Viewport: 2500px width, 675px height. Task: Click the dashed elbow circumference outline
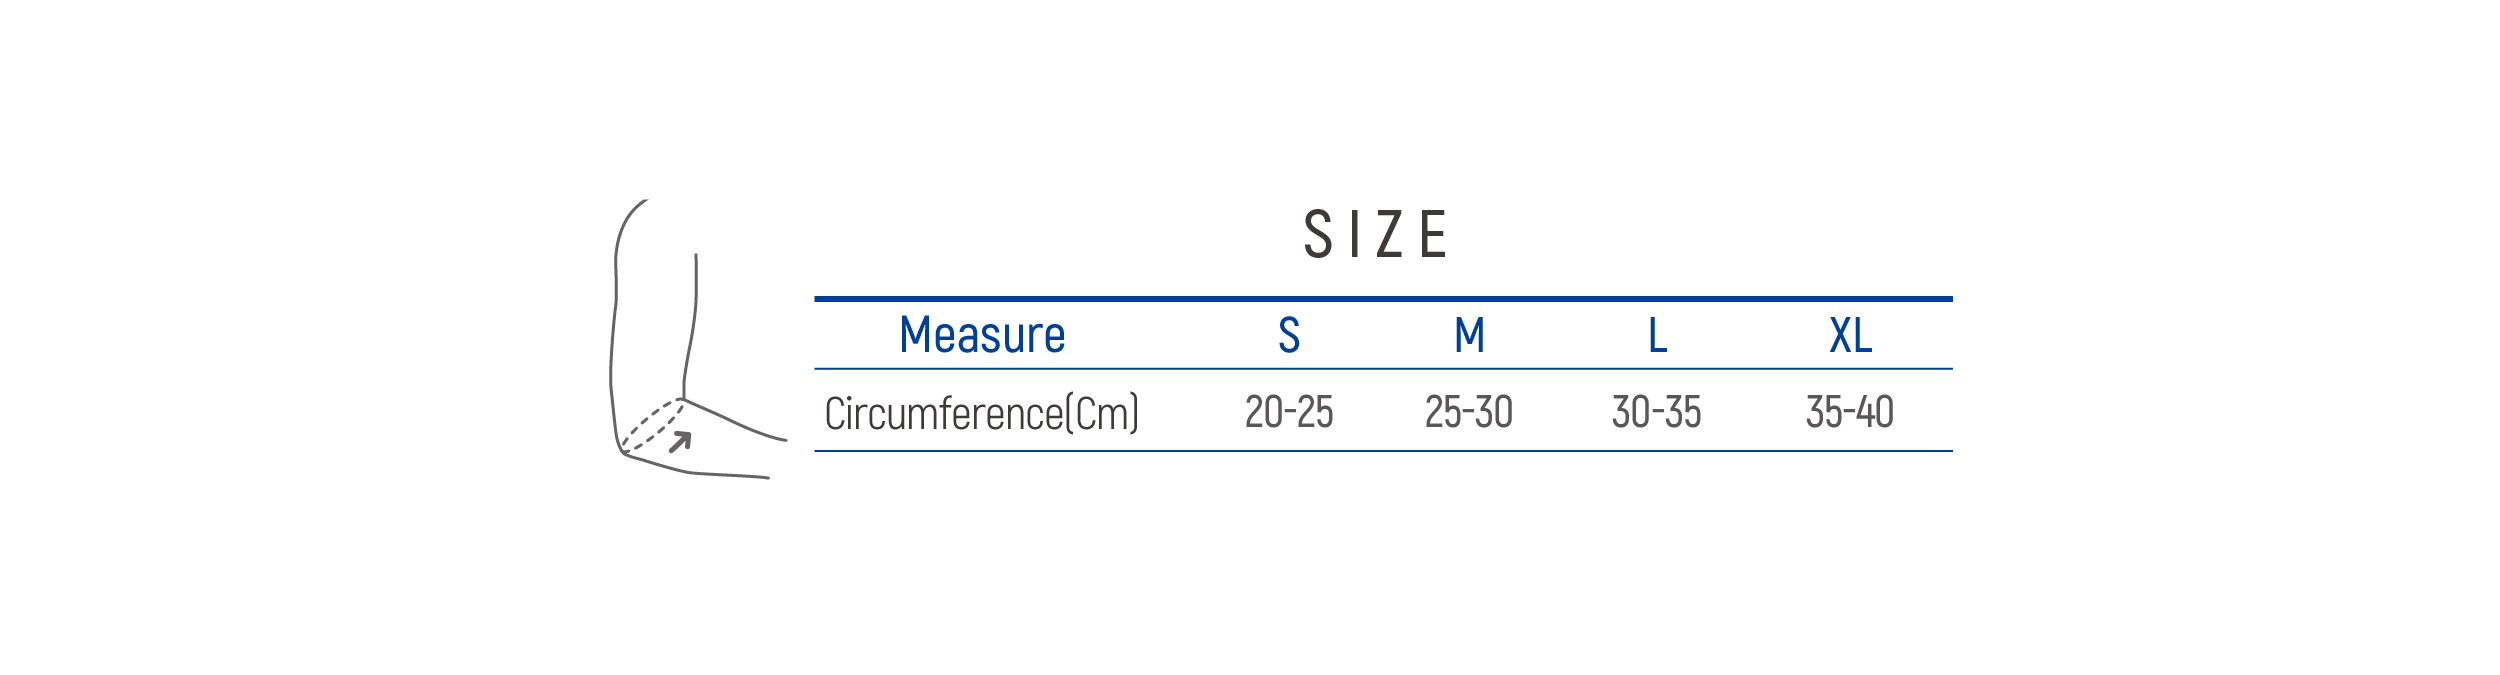651,425
